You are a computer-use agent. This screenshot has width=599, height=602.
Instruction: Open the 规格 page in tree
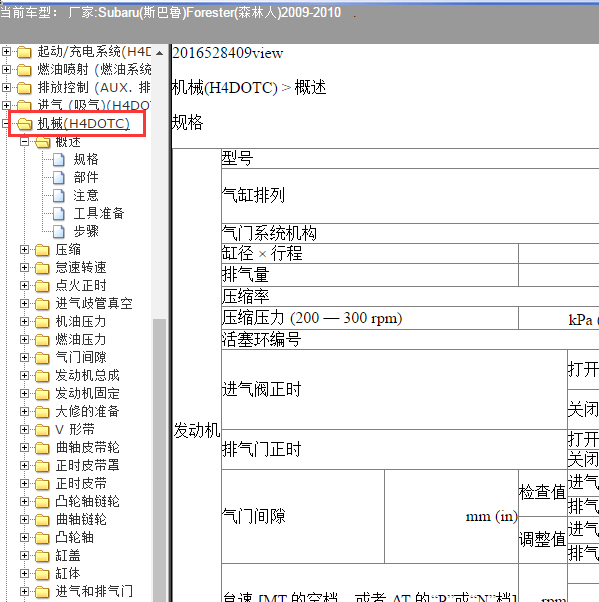pyautogui.click(x=86, y=159)
